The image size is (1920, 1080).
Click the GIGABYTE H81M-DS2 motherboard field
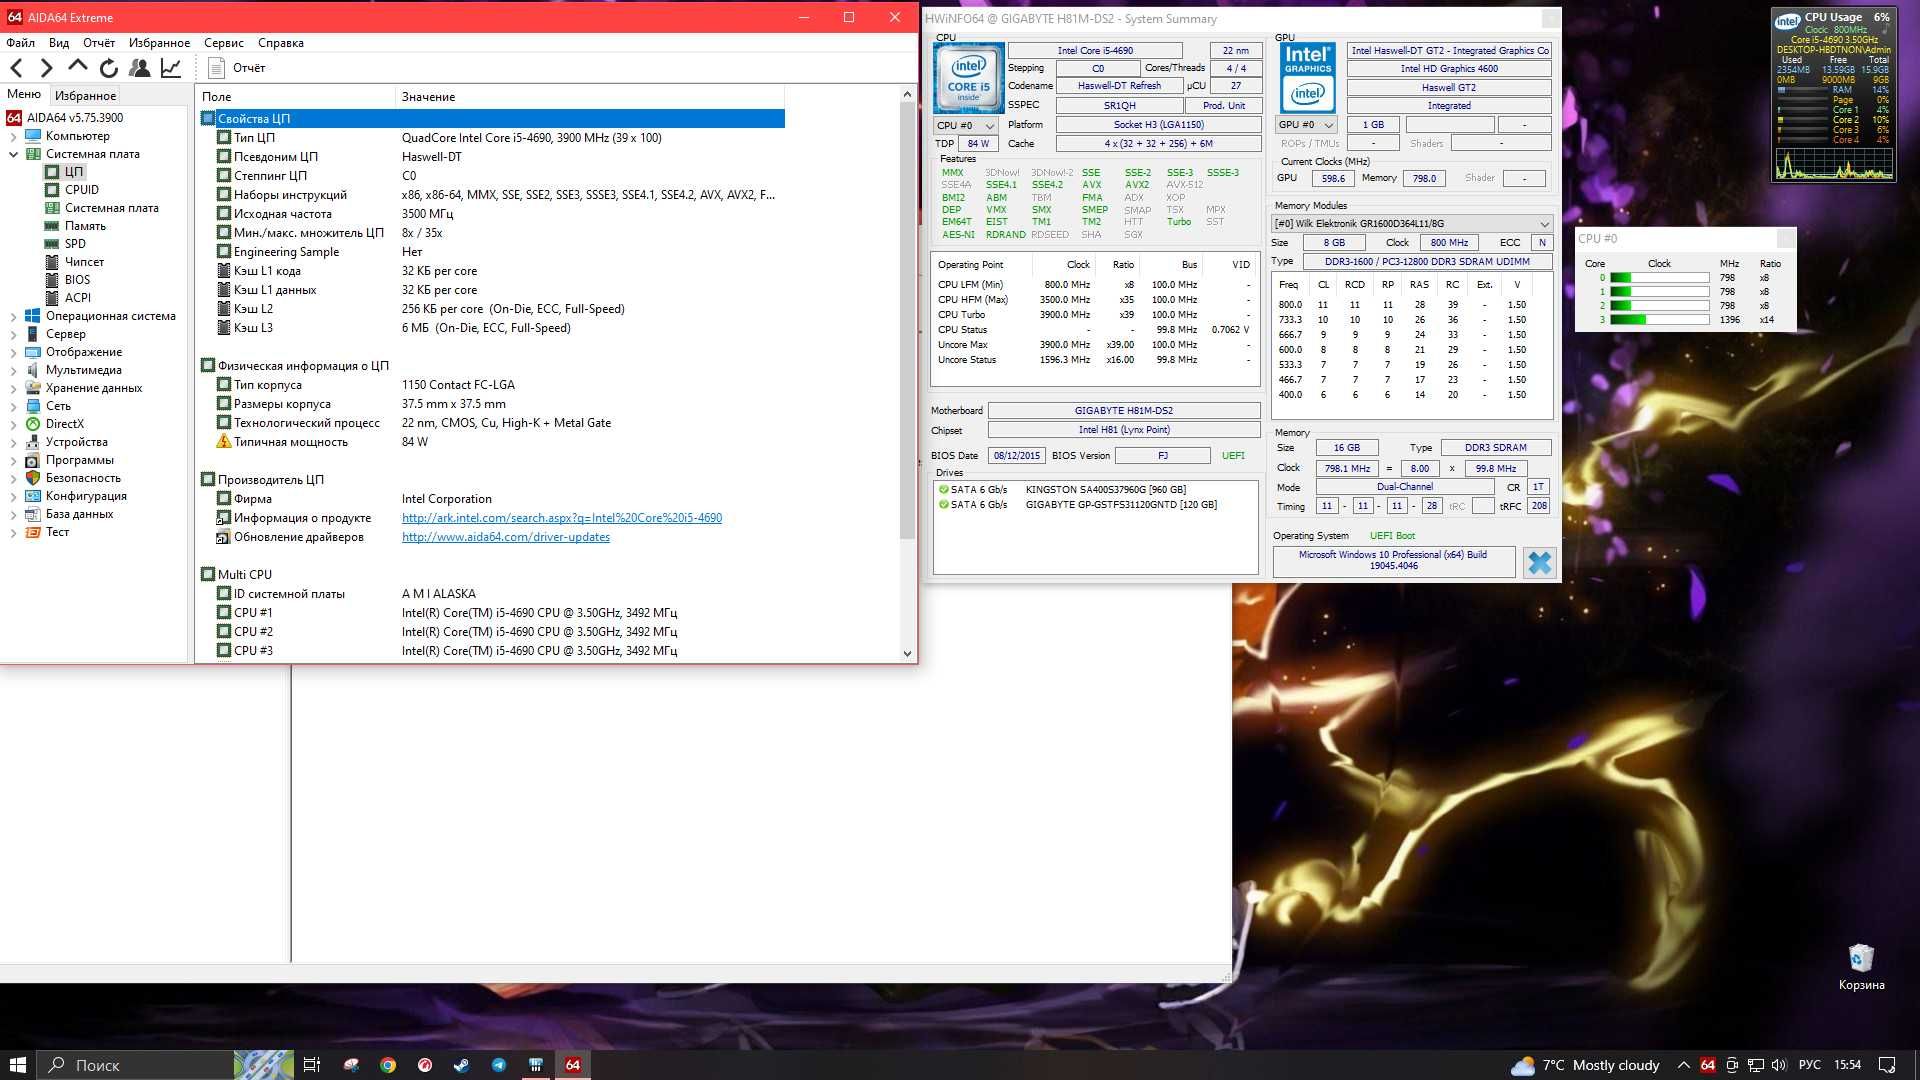(x=1124, y=411)
